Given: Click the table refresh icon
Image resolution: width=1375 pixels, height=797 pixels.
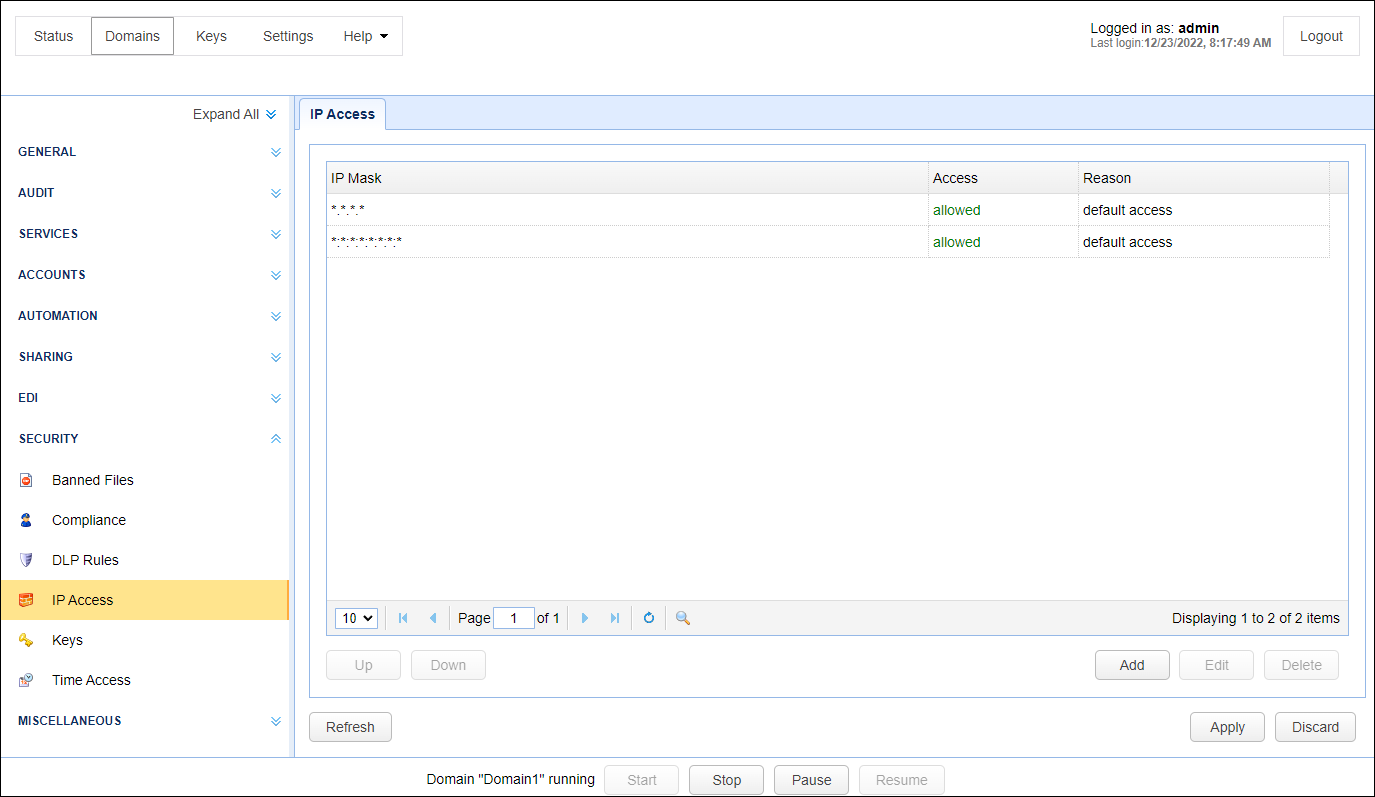Looking at the screenshot, I should tap(649, 618).
